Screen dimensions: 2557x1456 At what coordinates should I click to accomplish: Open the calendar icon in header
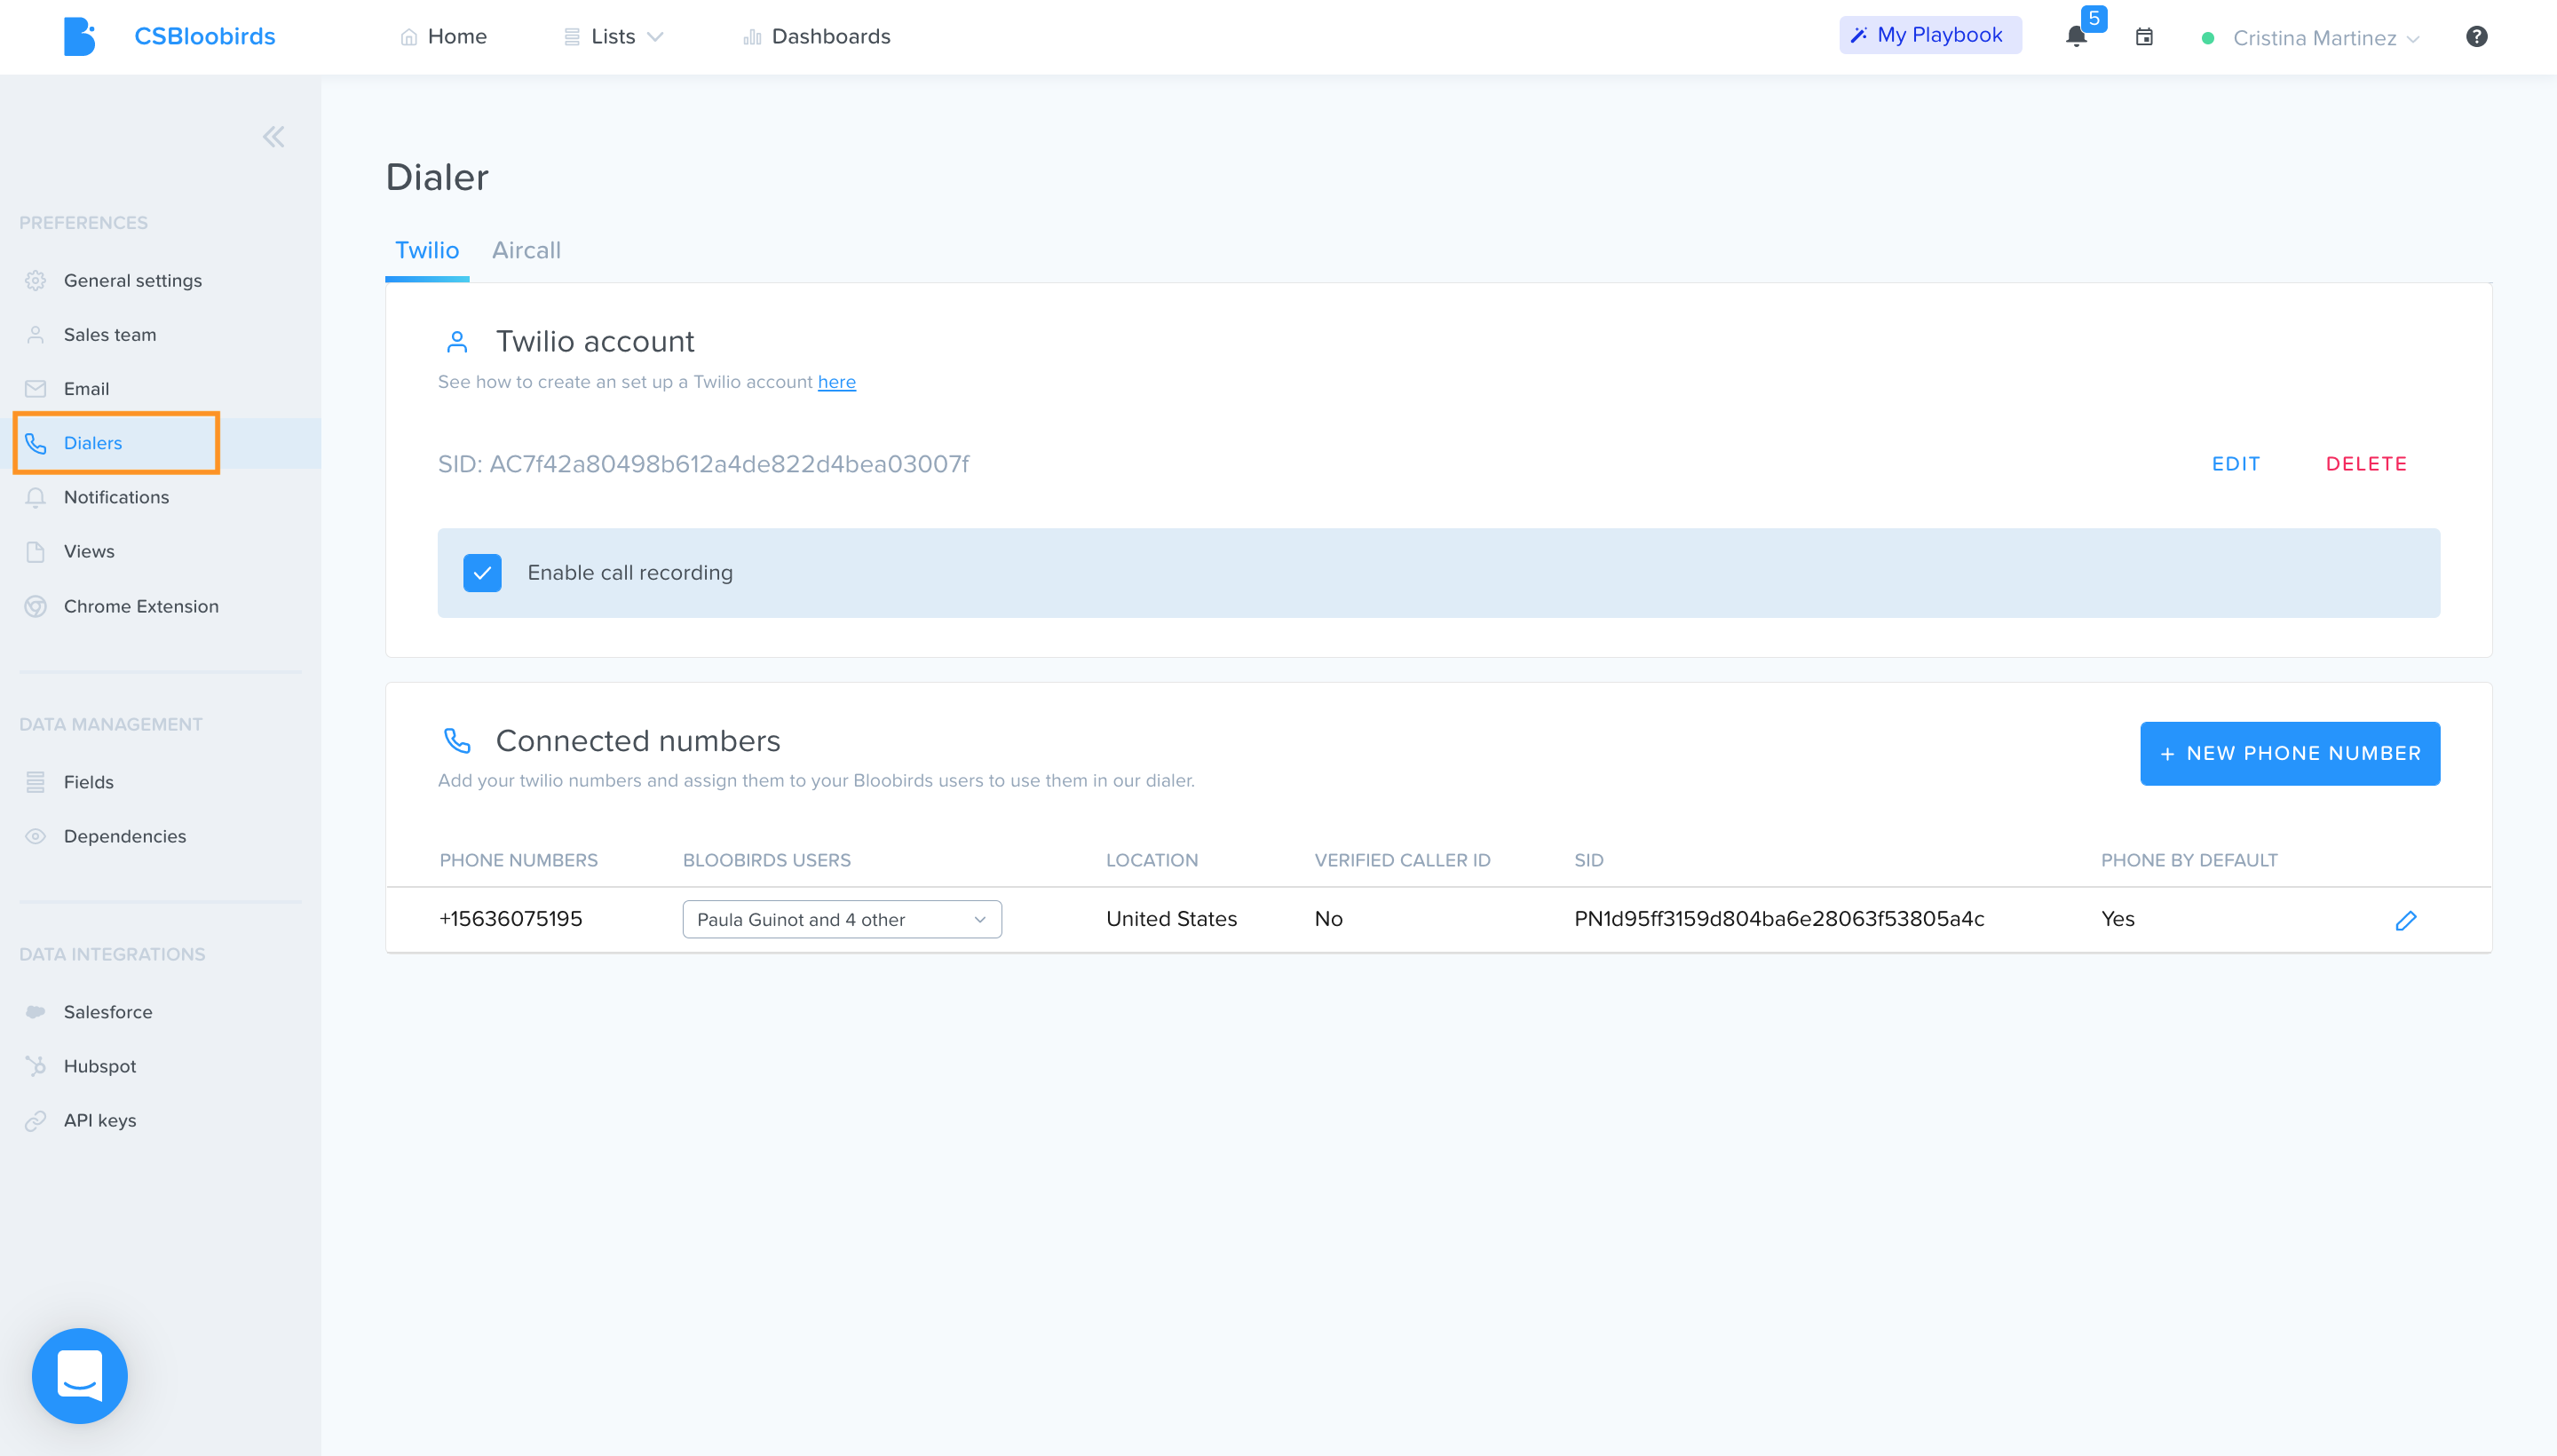tap(2144, 37)
